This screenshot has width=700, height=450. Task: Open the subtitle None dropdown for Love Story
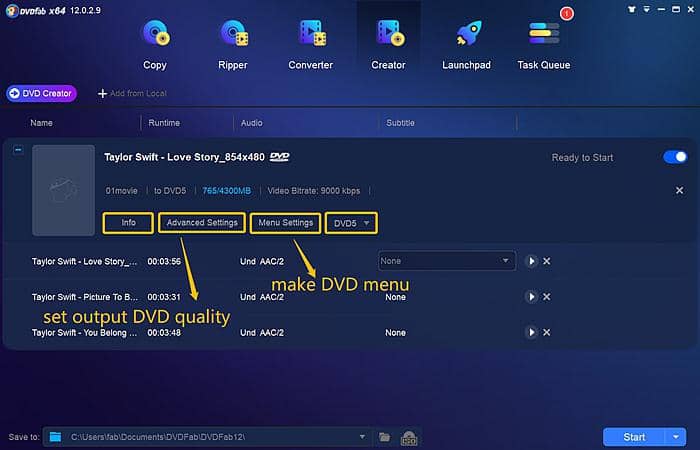point(446,261)
